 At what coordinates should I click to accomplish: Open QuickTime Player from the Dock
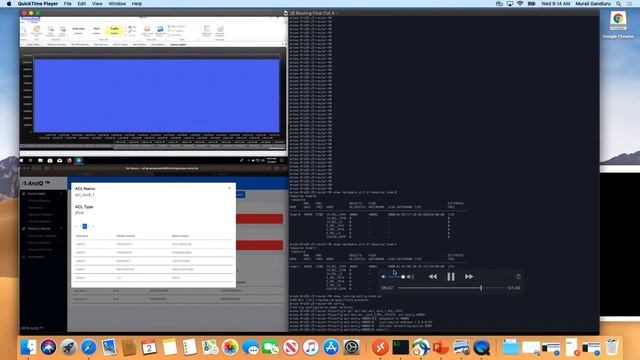click(x=482, y=347)
